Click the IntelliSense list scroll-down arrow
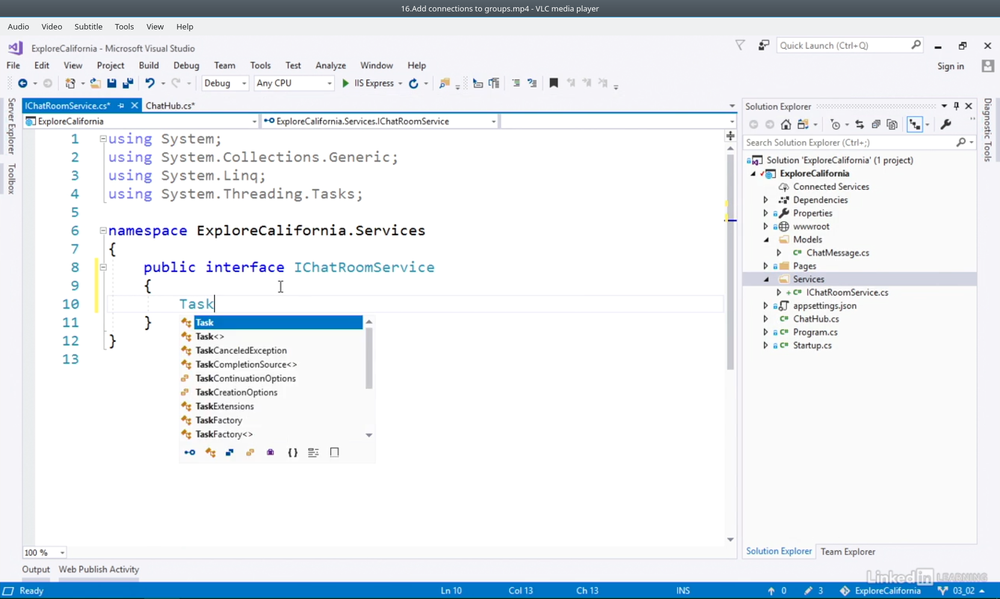 [369, 435]
